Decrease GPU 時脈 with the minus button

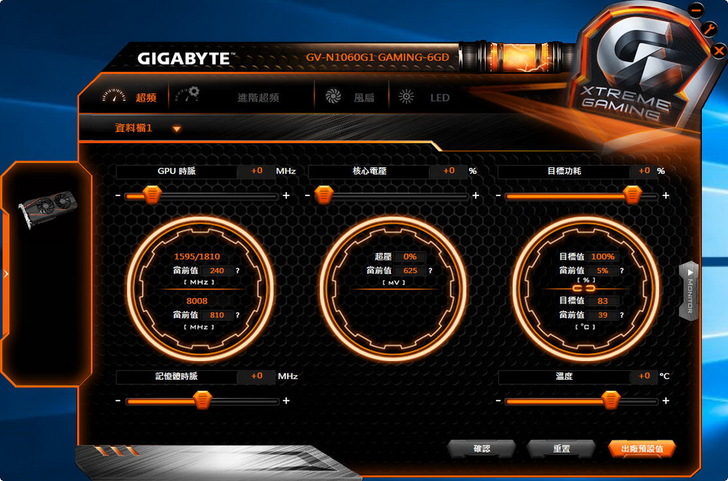click(118, 195)
